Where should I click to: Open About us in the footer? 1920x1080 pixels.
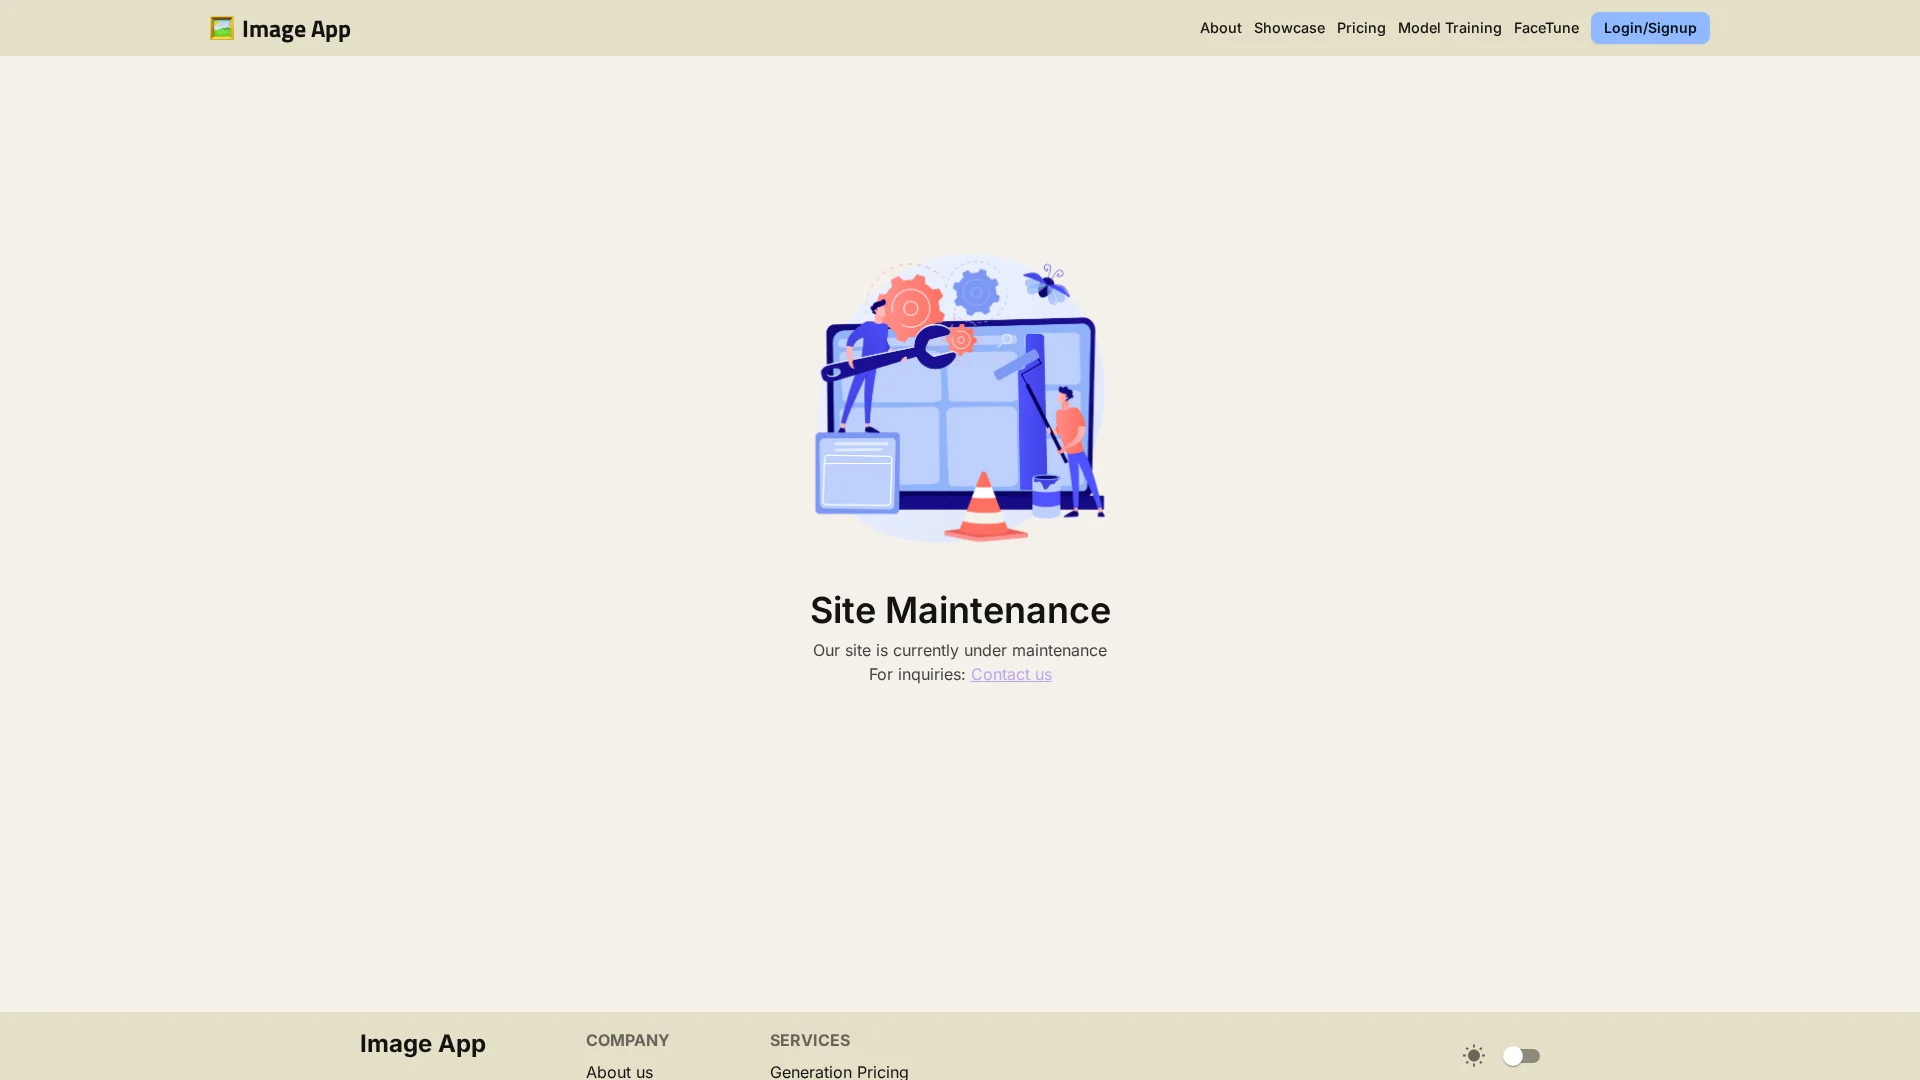tap(619, 1071)
